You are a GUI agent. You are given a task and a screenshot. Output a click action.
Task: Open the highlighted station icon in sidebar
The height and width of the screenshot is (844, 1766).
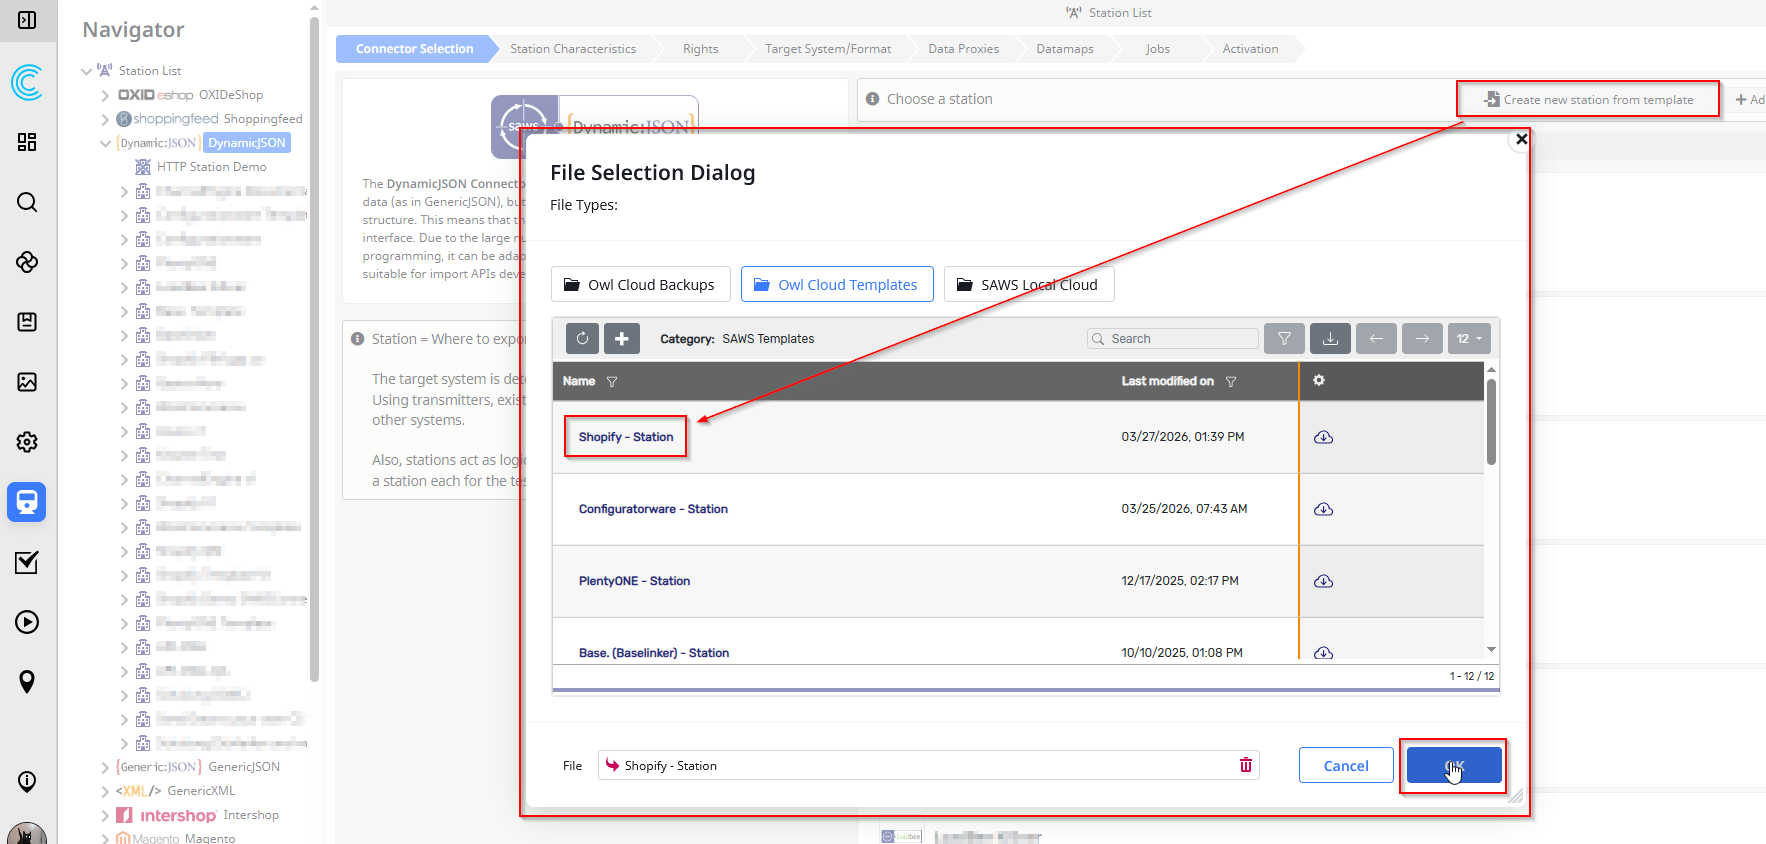pyautogui.click(x=27, y=502)
